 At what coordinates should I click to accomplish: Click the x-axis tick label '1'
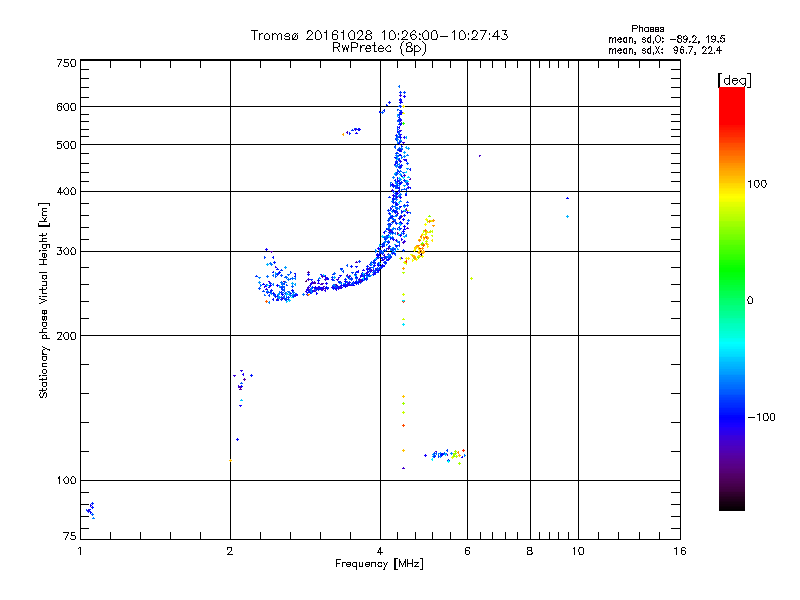tap(80, 551)
